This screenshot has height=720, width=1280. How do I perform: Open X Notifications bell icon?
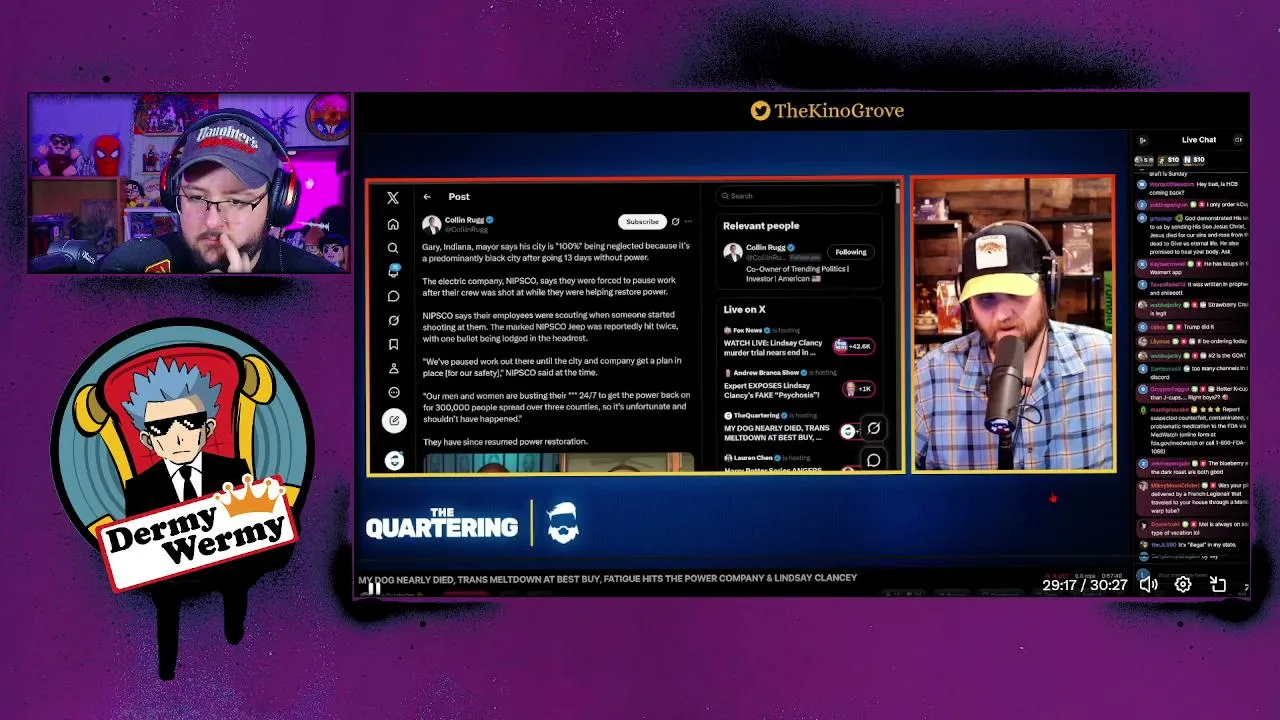[393, 271]
